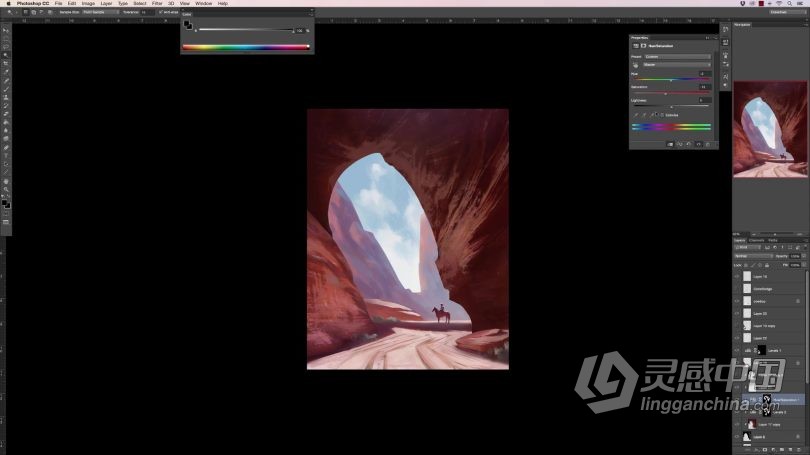Click the create new layer icon

pyautogui.click(x=790, y=449)
